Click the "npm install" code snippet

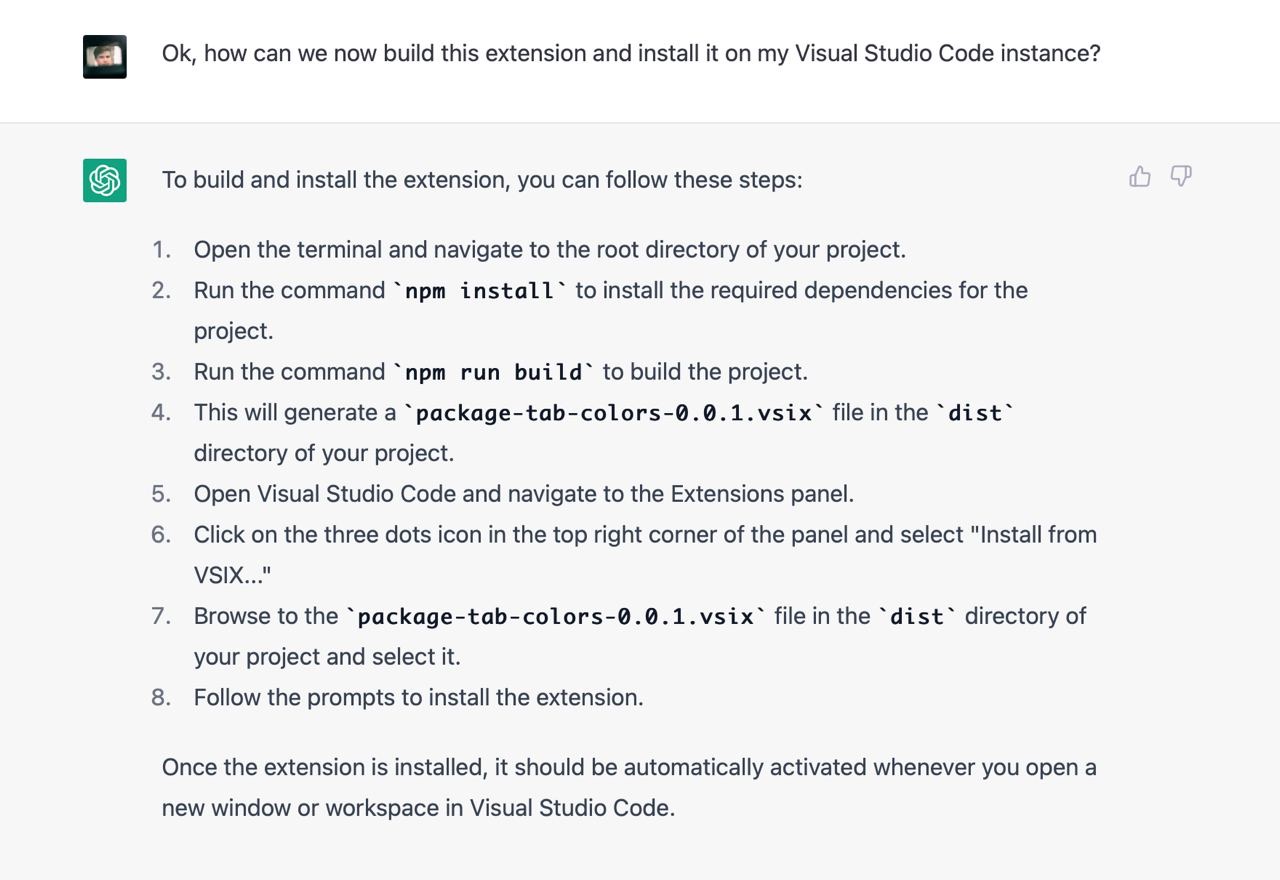(480, 291)
